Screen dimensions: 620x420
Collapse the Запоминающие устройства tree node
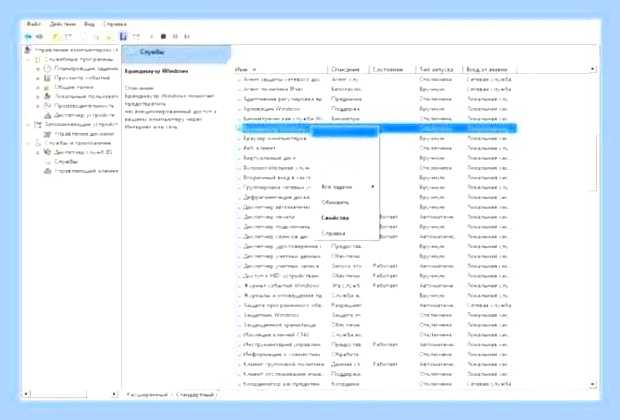pyautogui.click(x=28, y=125)
